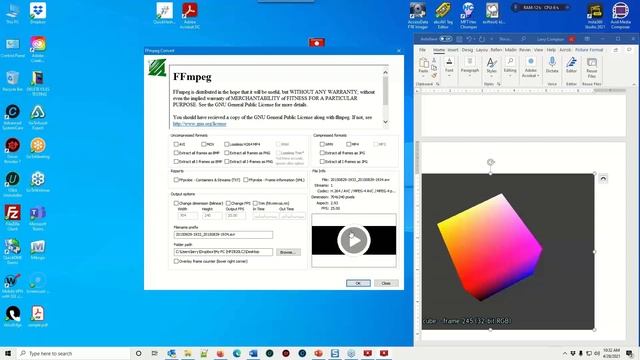Switch to Picture Format tab in Word
Image resolution: width=640 pixels, height=360 pixels.
coord(589,50)
